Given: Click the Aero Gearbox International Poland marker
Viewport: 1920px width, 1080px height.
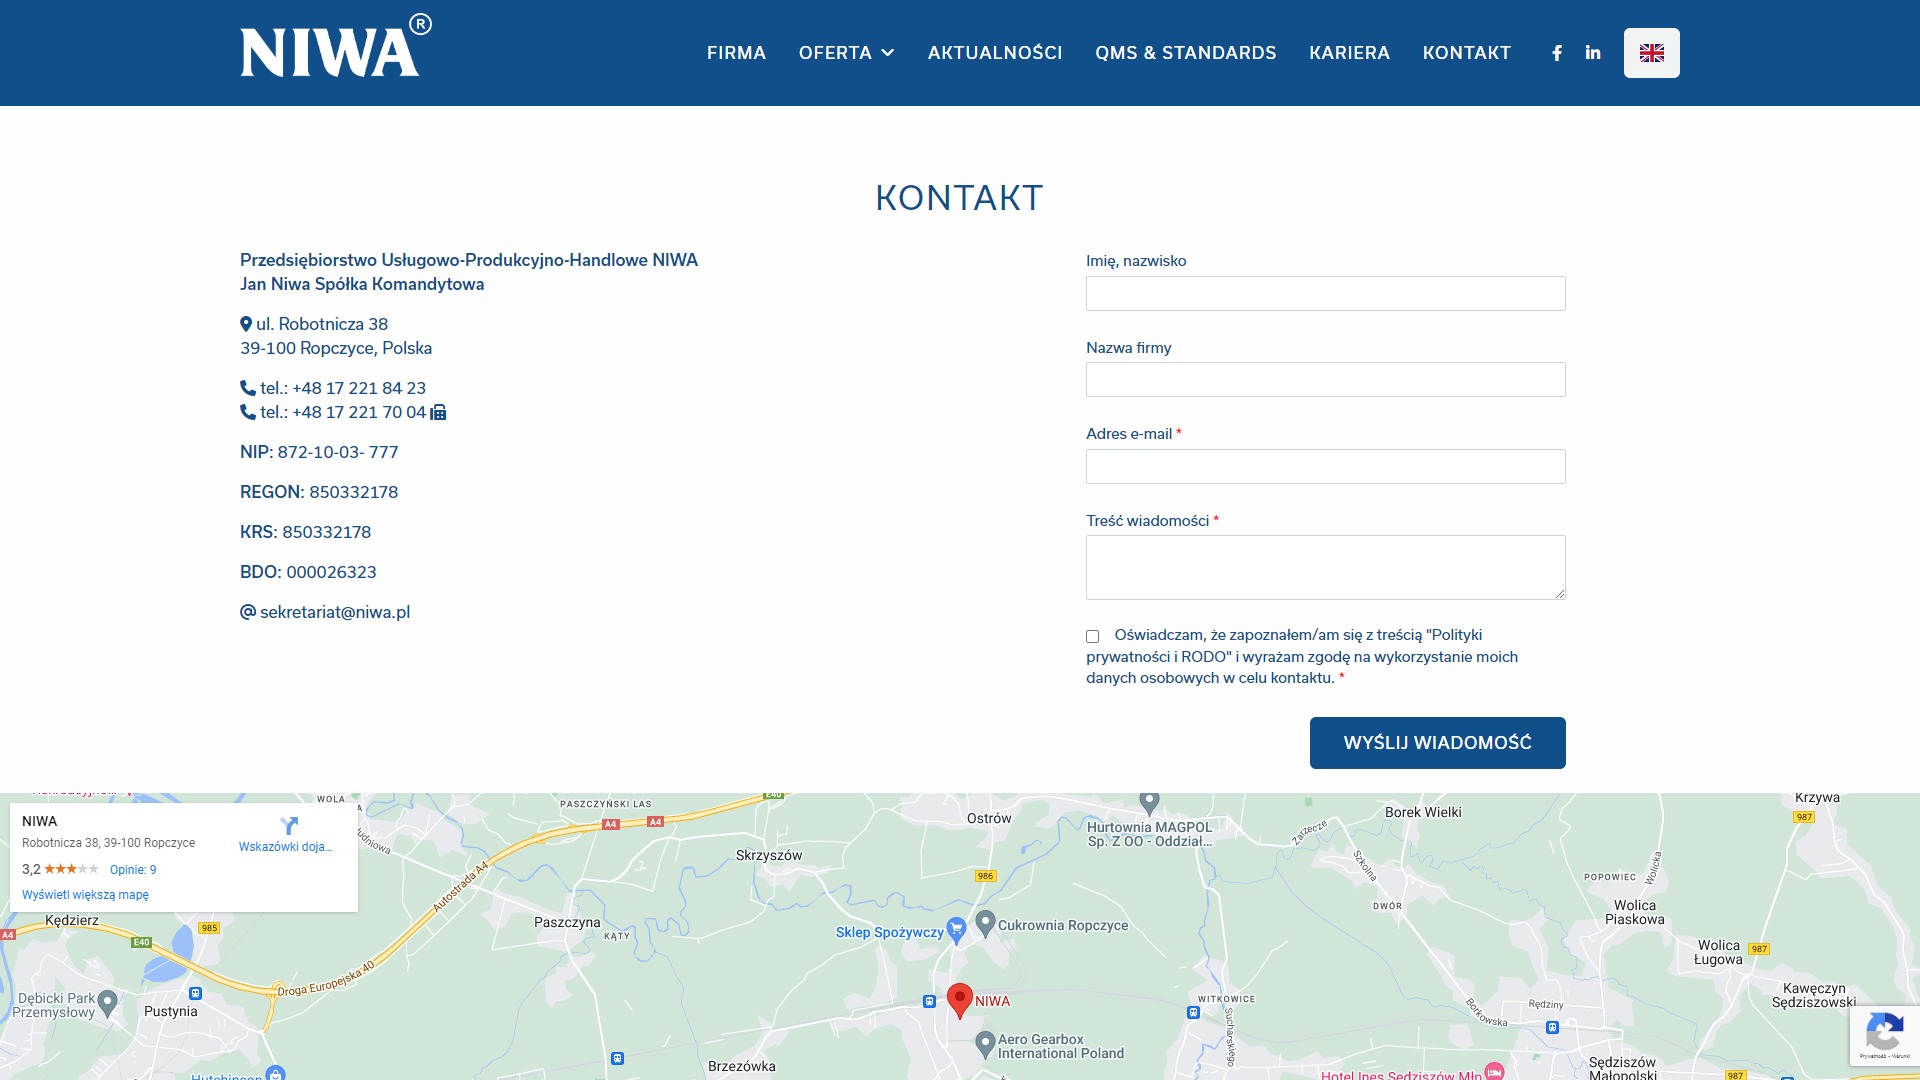Looking at the screenshot, I should pos(985,1044).
